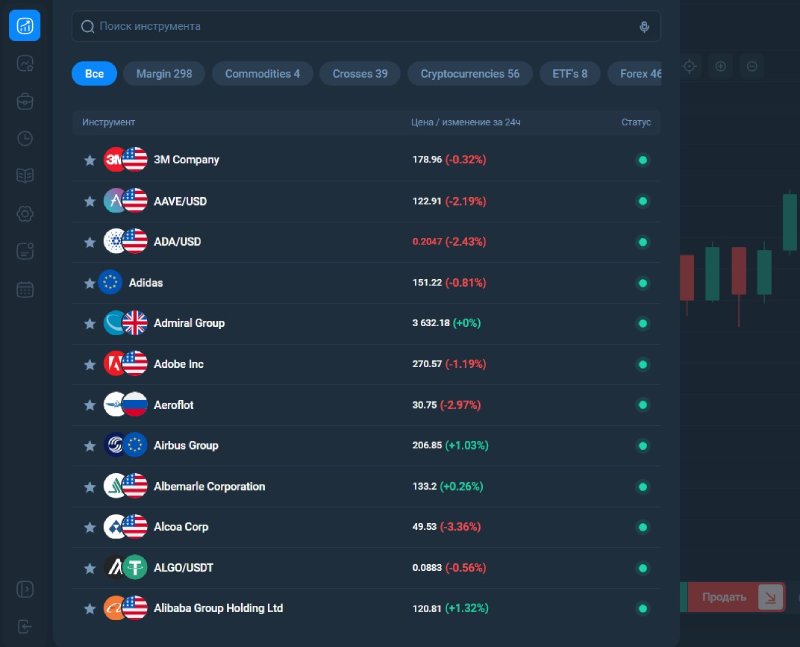Favorite ALGO/USDT with its star
The width and height of the screenshot is (800, 647).
(x=90, y=568)
